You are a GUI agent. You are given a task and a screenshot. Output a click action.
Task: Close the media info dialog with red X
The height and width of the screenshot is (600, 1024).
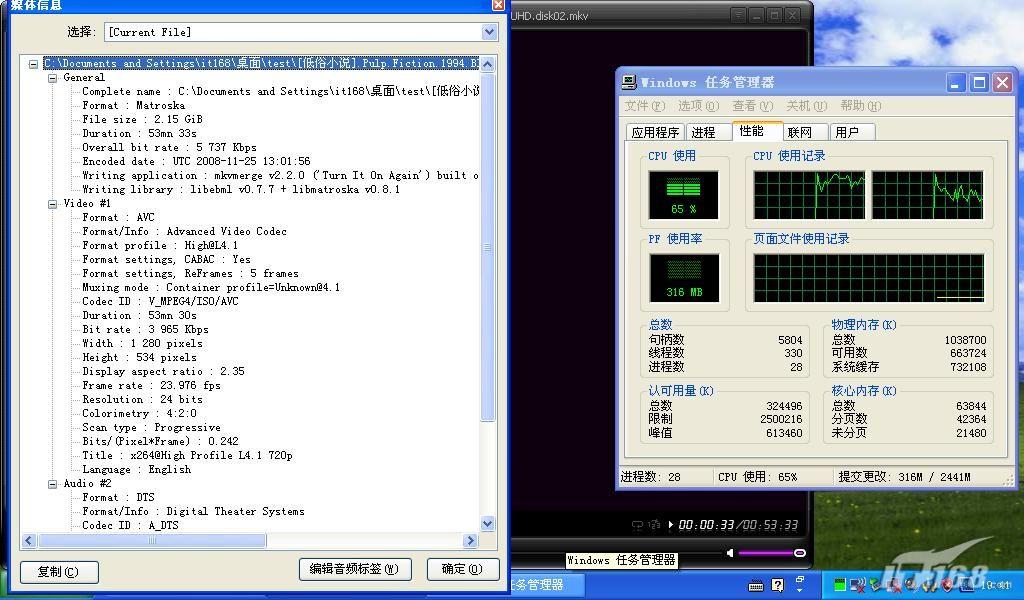click(498, 5)
